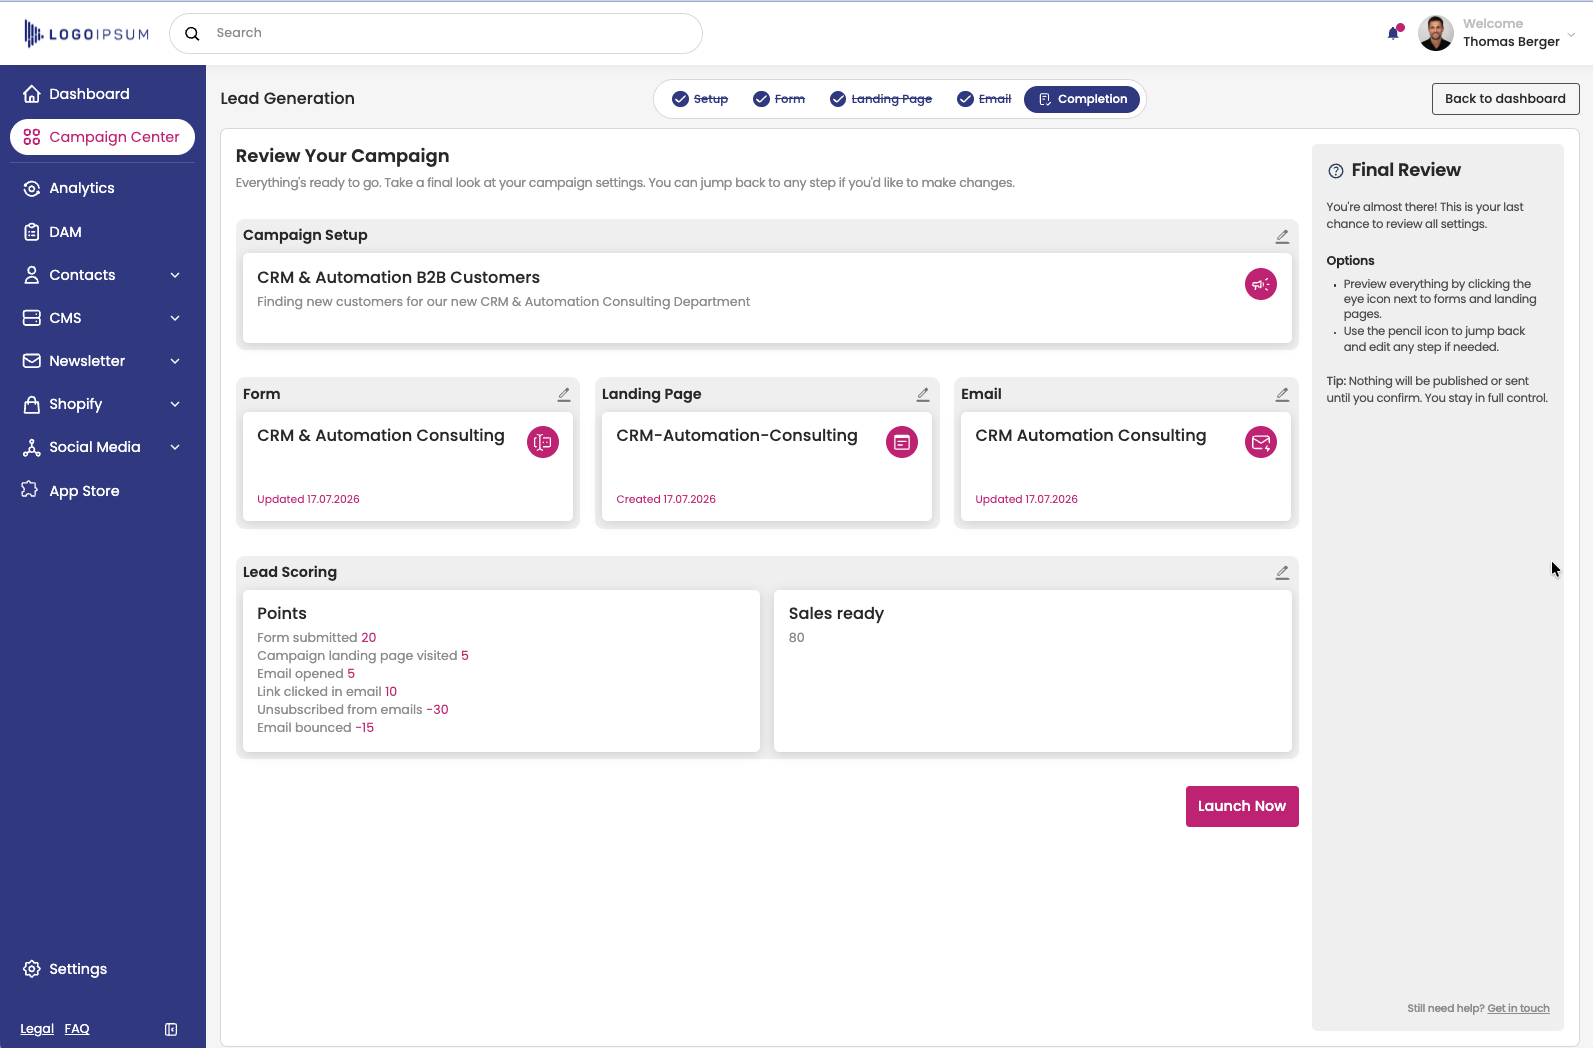Screen dimensions: 1593x1048
Task: Open the Get in touch link
Action: (1518, 1008)
